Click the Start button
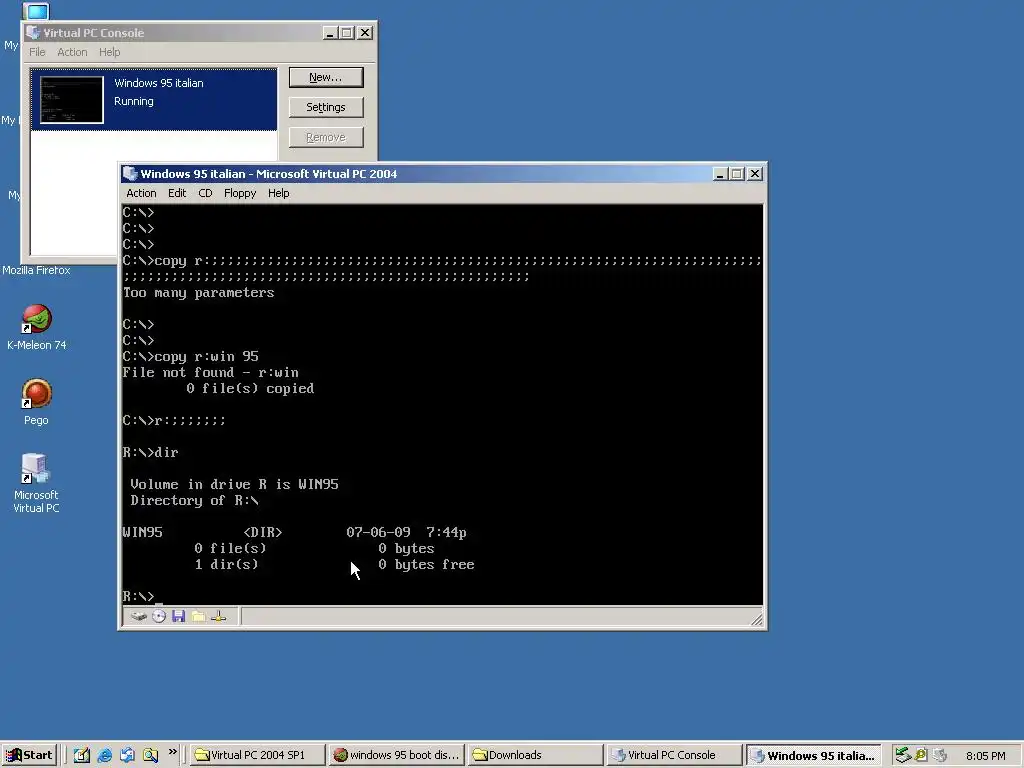The height and width of the screenshot is (768, 1024). (29, 755)
